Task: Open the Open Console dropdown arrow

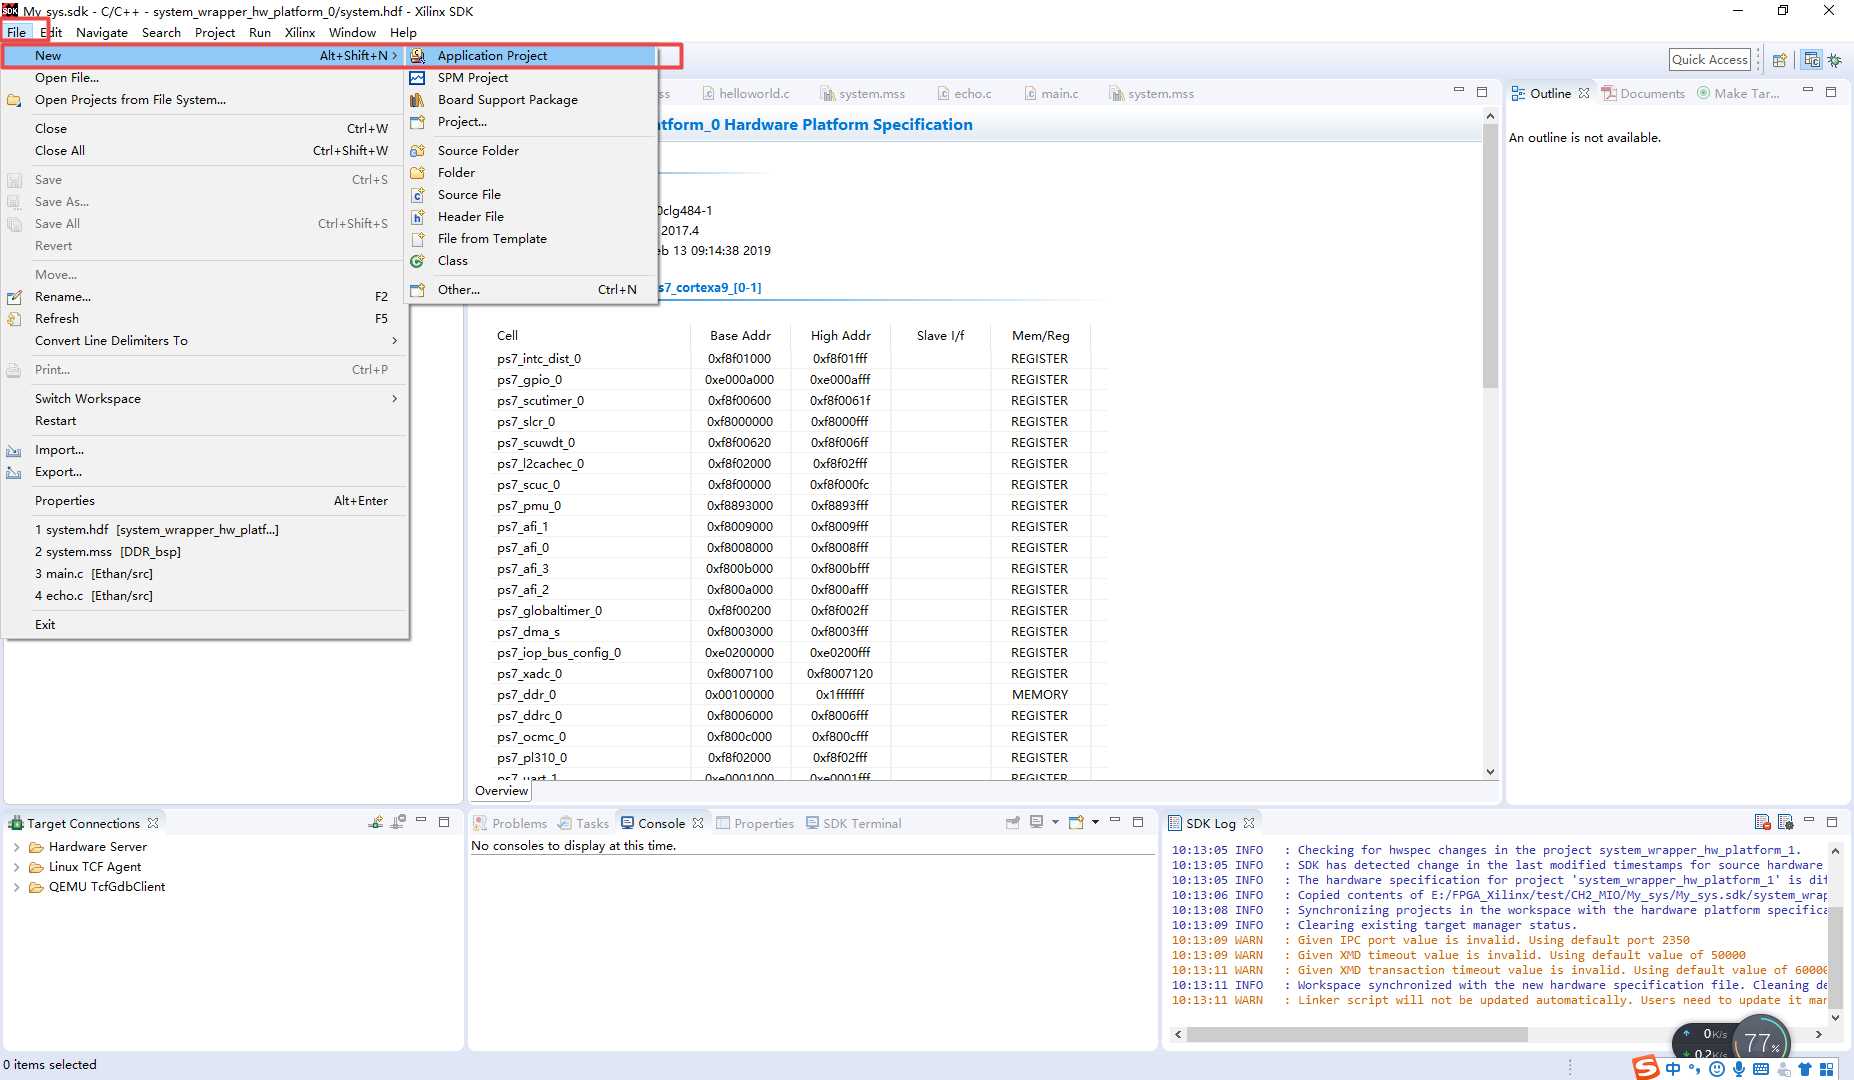Action: [x=1095, y=822]
